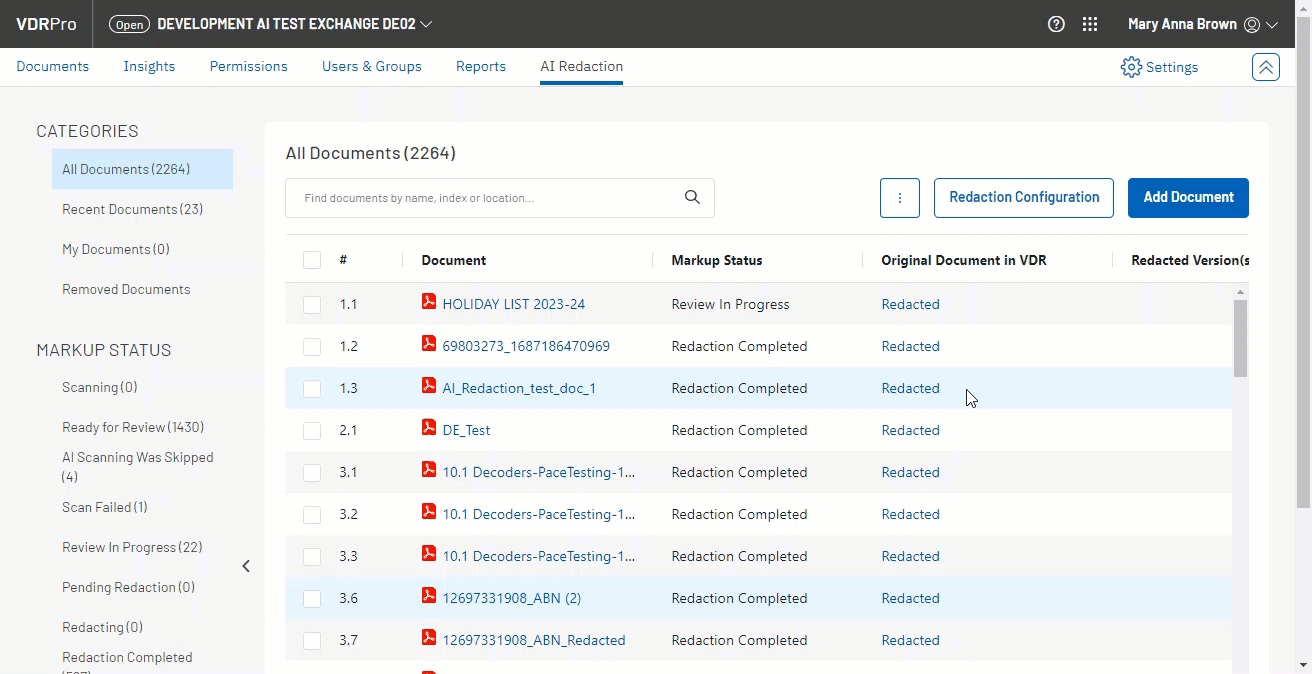Click PDF icon of AI_Redaction_test_doc_1
The image size is (1312, 674).
coord(429,386)
